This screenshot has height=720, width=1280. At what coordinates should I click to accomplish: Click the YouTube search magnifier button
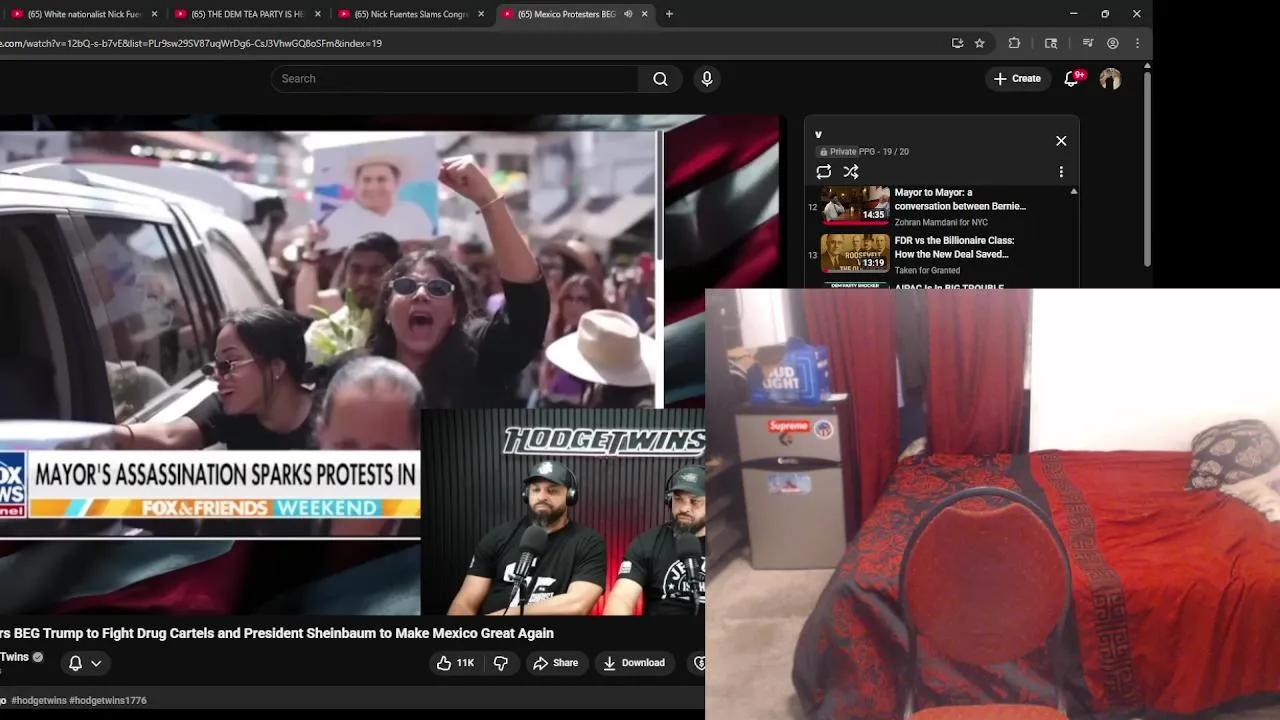click(660, 79)
